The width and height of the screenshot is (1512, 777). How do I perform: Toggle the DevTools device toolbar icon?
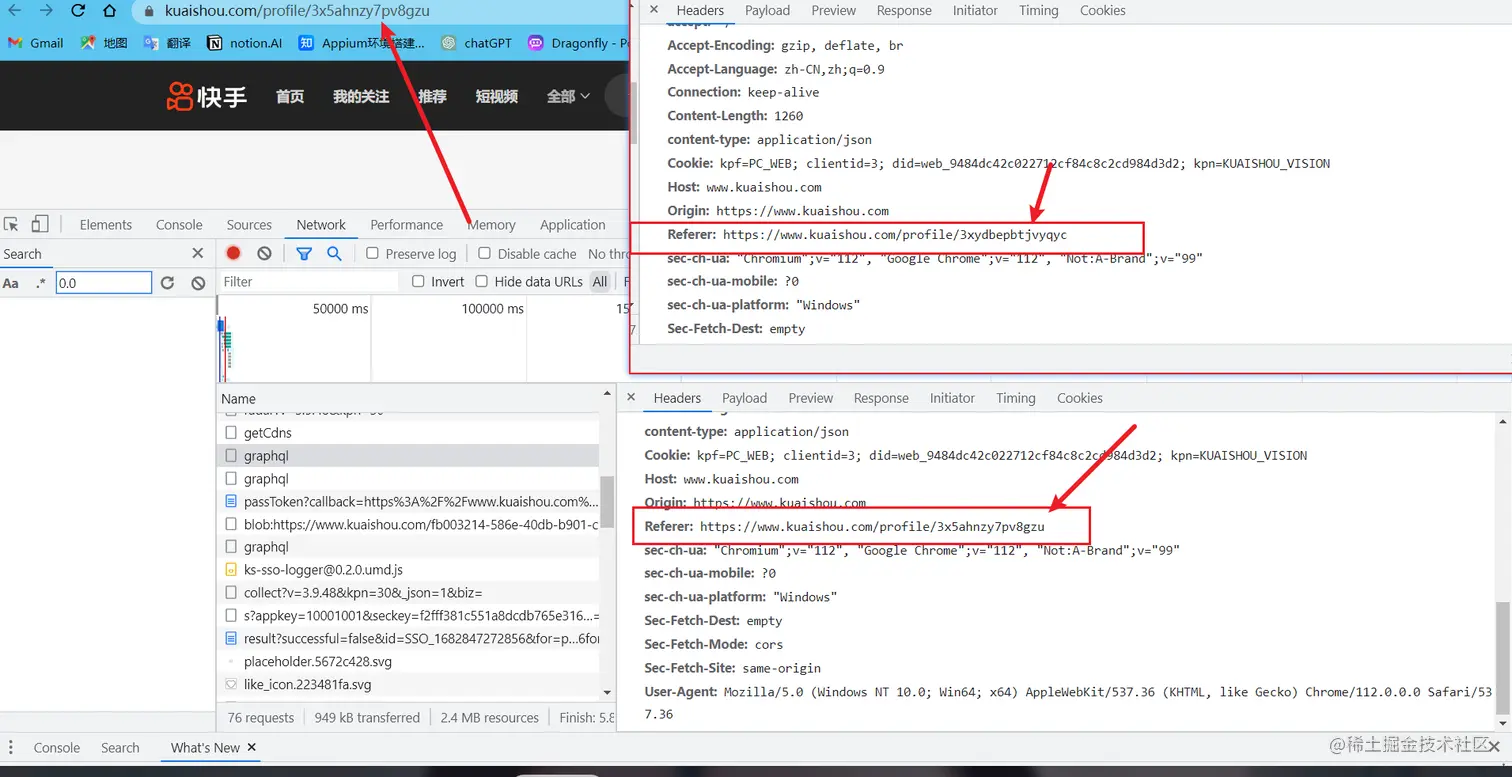tap(40, 224)
